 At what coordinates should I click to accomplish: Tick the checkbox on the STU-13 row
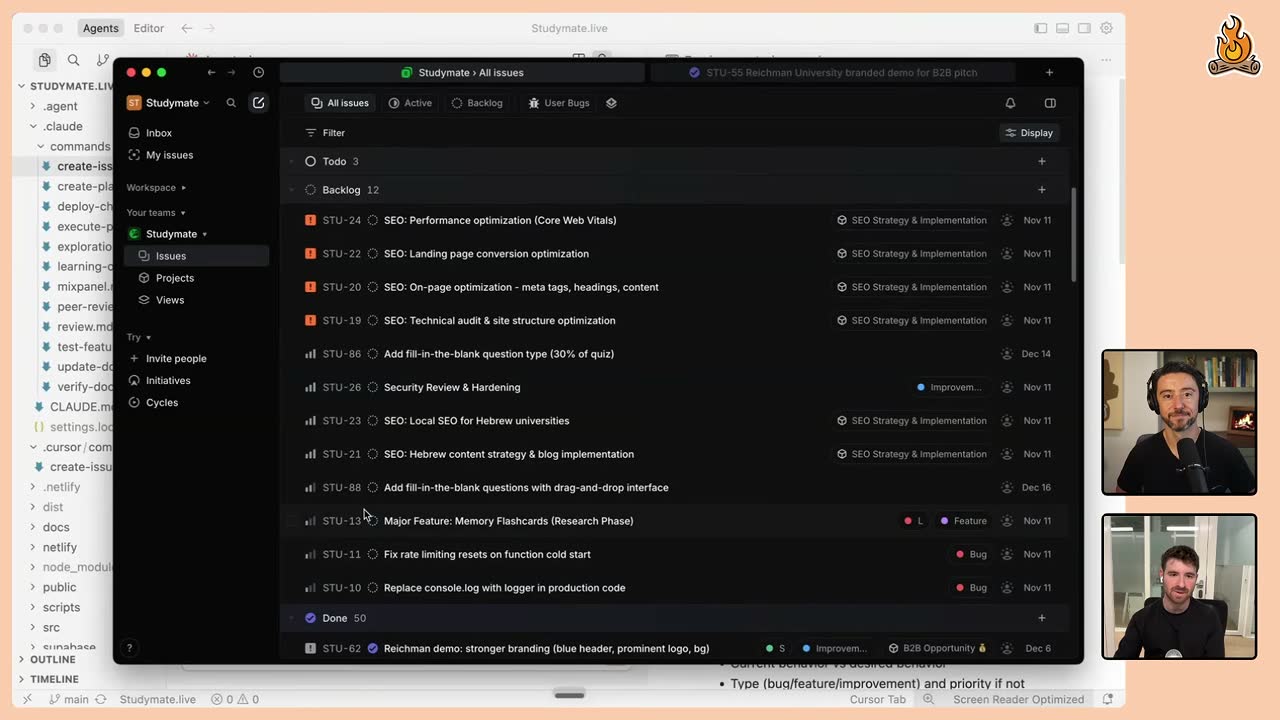coord(293,521)
